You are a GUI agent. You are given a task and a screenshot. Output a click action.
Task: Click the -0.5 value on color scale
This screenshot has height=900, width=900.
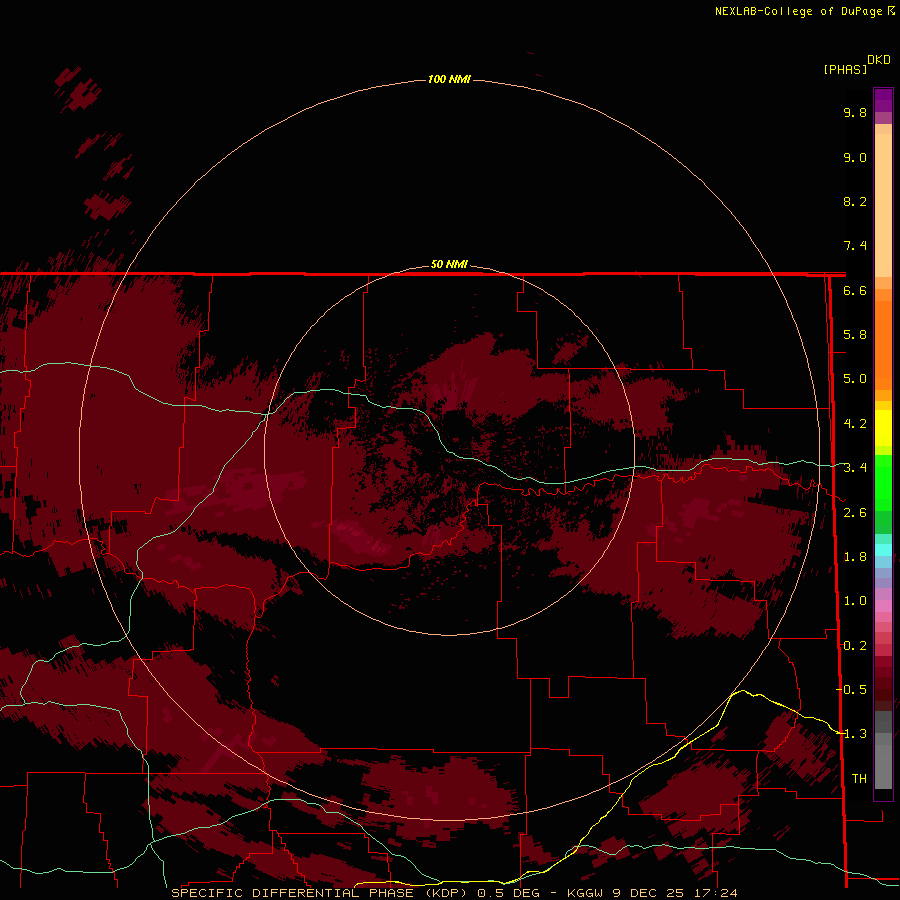[x=851, y=690]
